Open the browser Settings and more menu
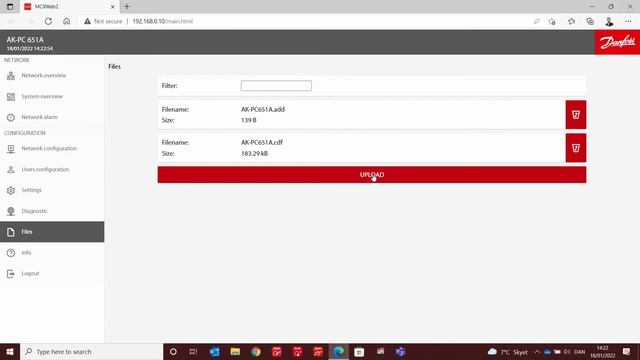 [x=628, y=21]
